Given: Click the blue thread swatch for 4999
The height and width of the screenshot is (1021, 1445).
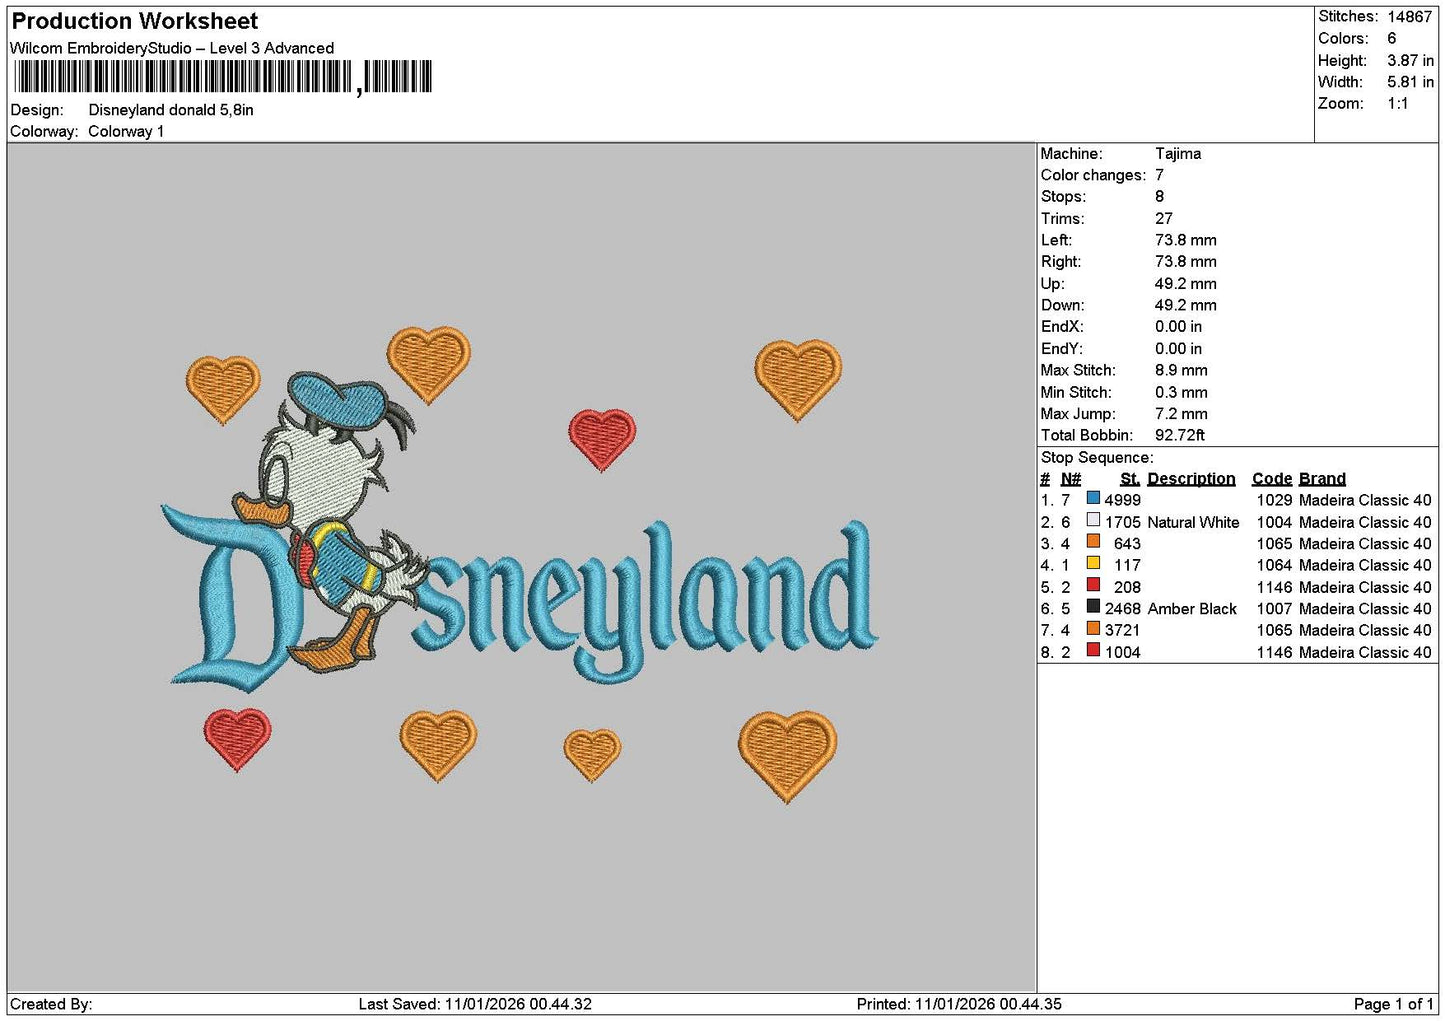Looking at the screenshot, I should [x=1093, y=498].
